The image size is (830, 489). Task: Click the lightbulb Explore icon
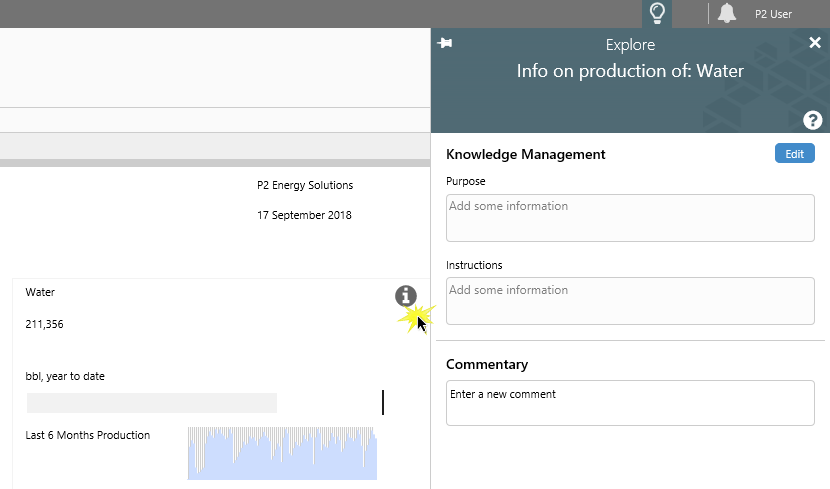point(657,13)
